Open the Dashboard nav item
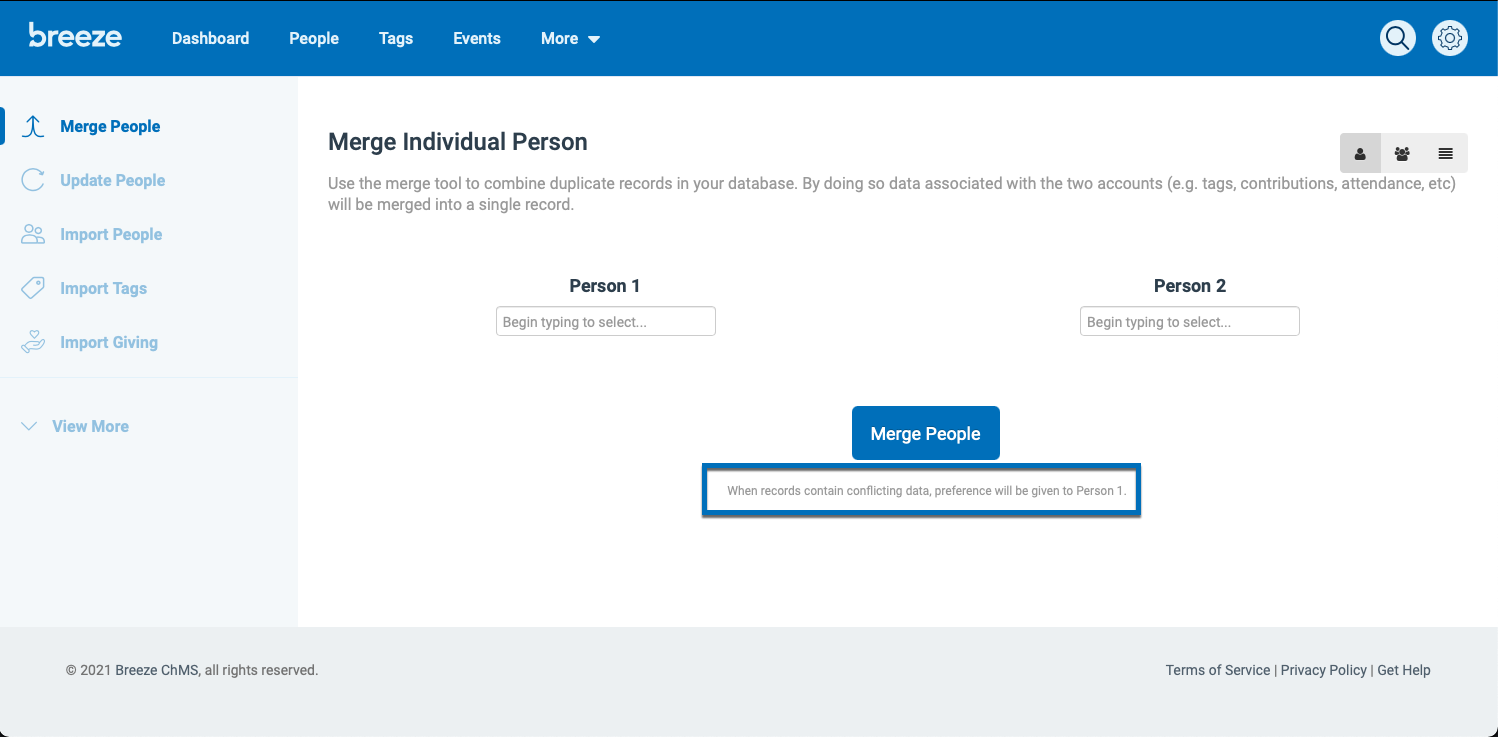This screenshot has height=737, width=1498. tap(210, 39)
